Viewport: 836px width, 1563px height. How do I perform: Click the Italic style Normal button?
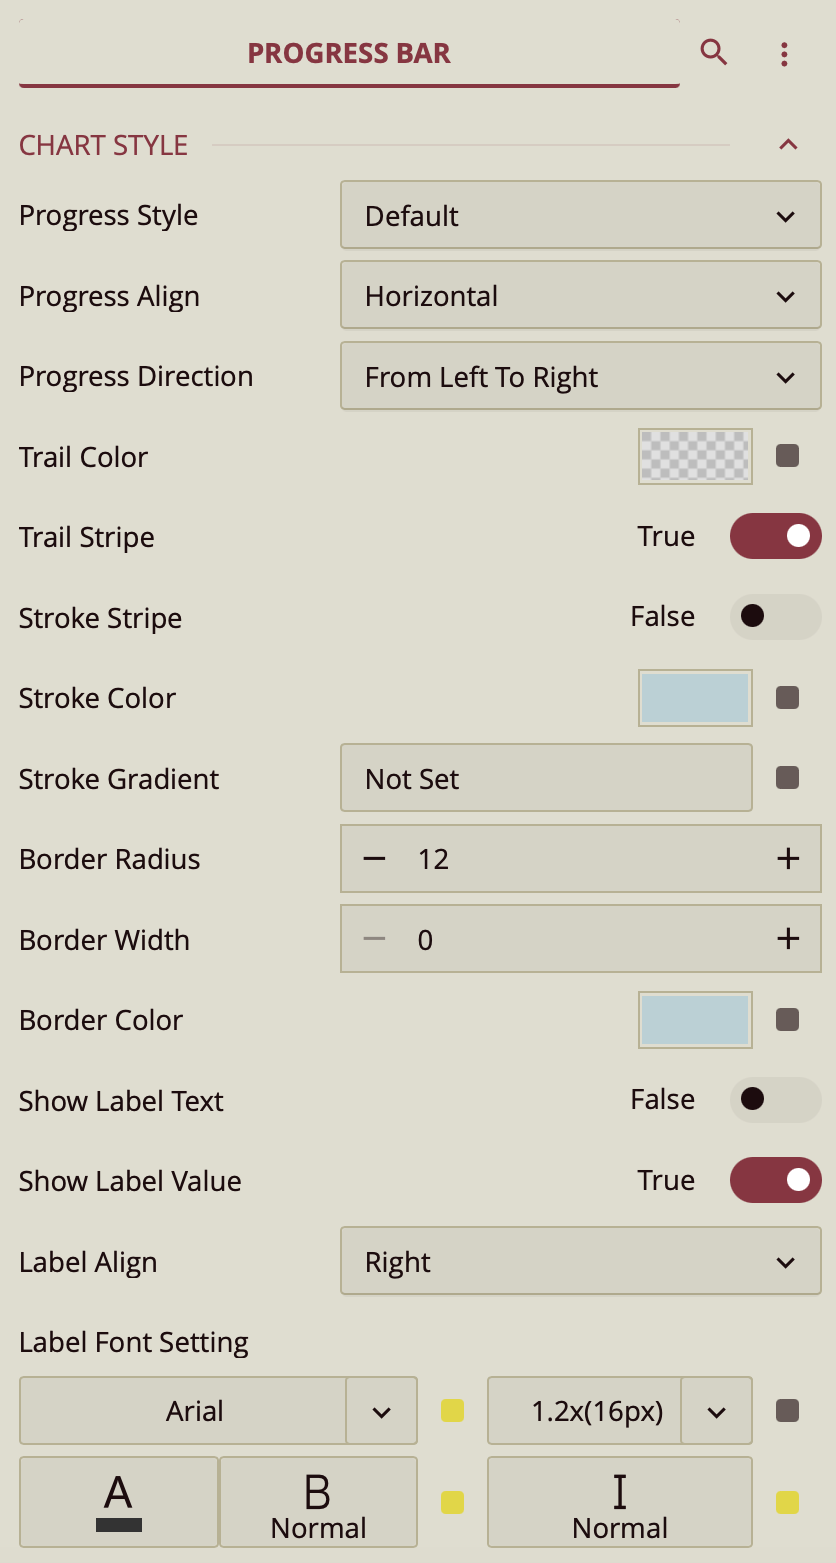(x=619, y=1502)
